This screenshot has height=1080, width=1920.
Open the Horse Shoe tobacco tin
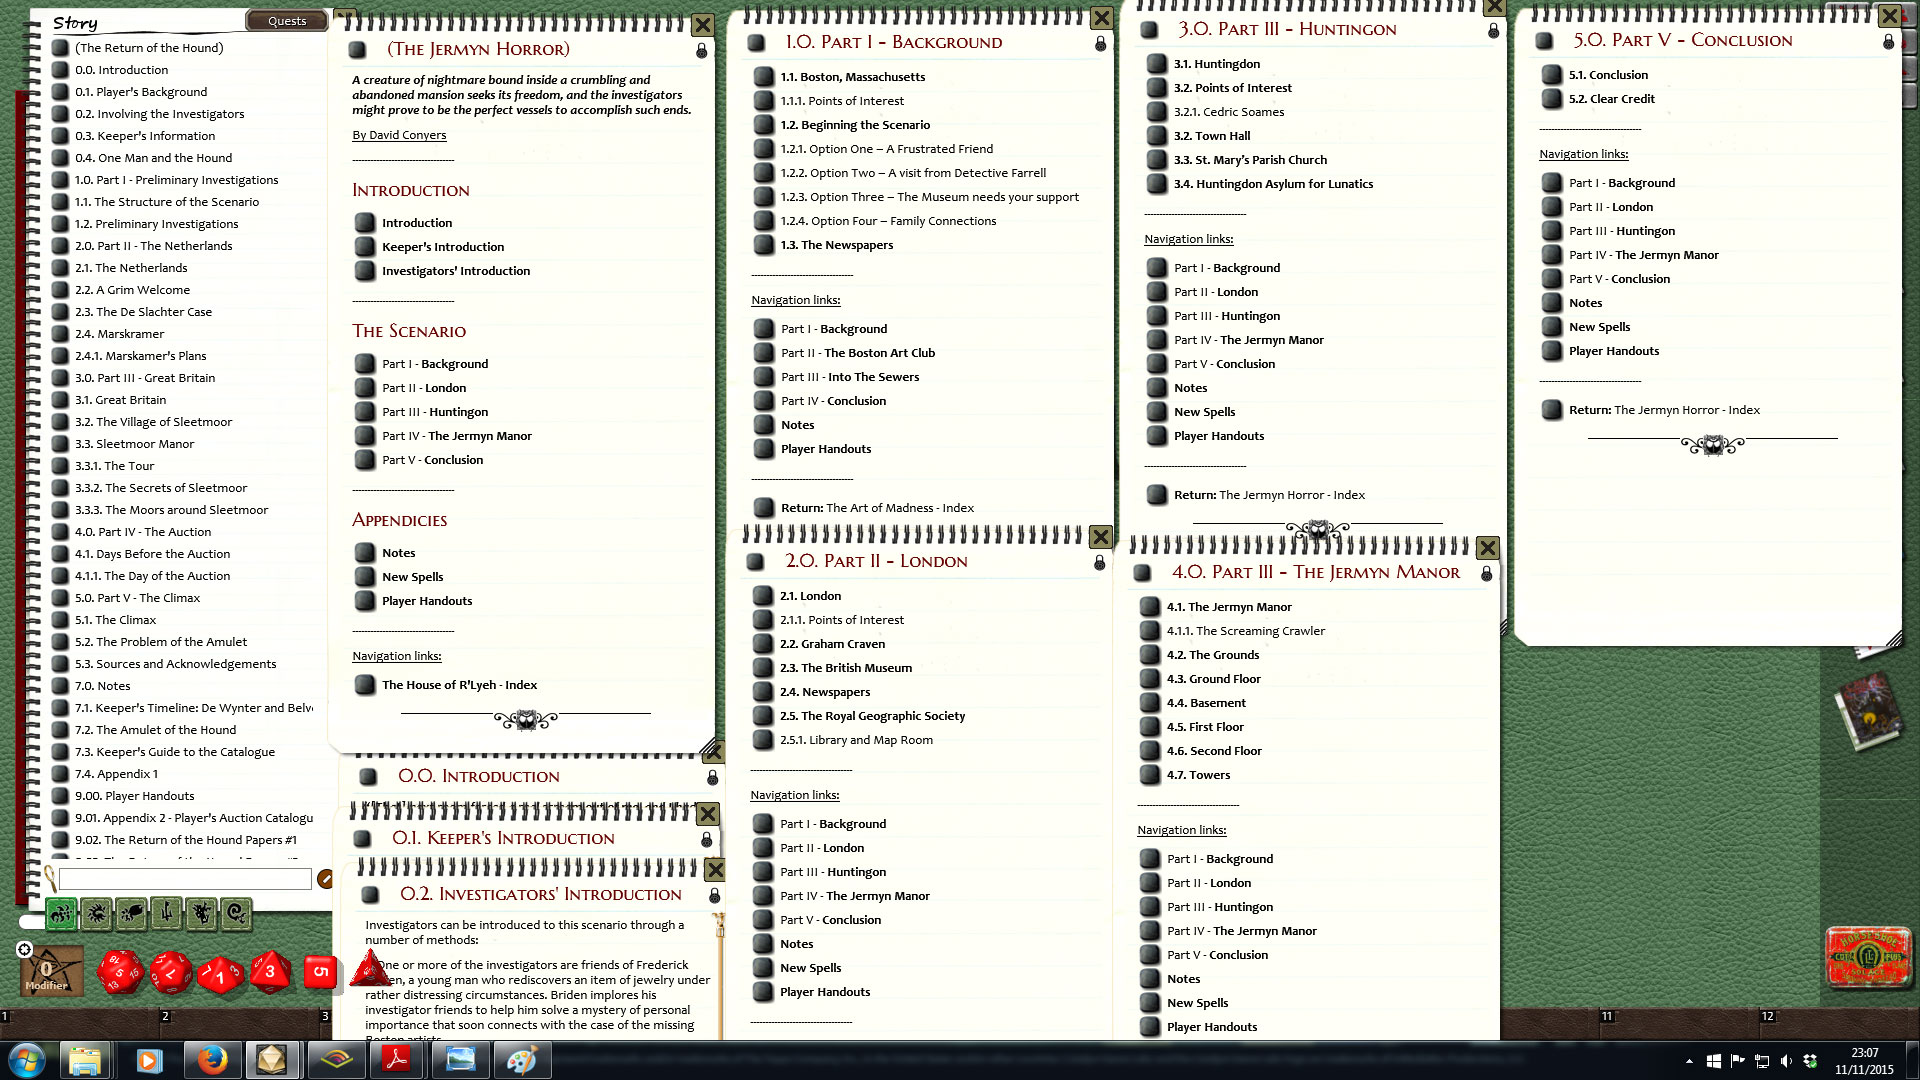[1867, 958]
